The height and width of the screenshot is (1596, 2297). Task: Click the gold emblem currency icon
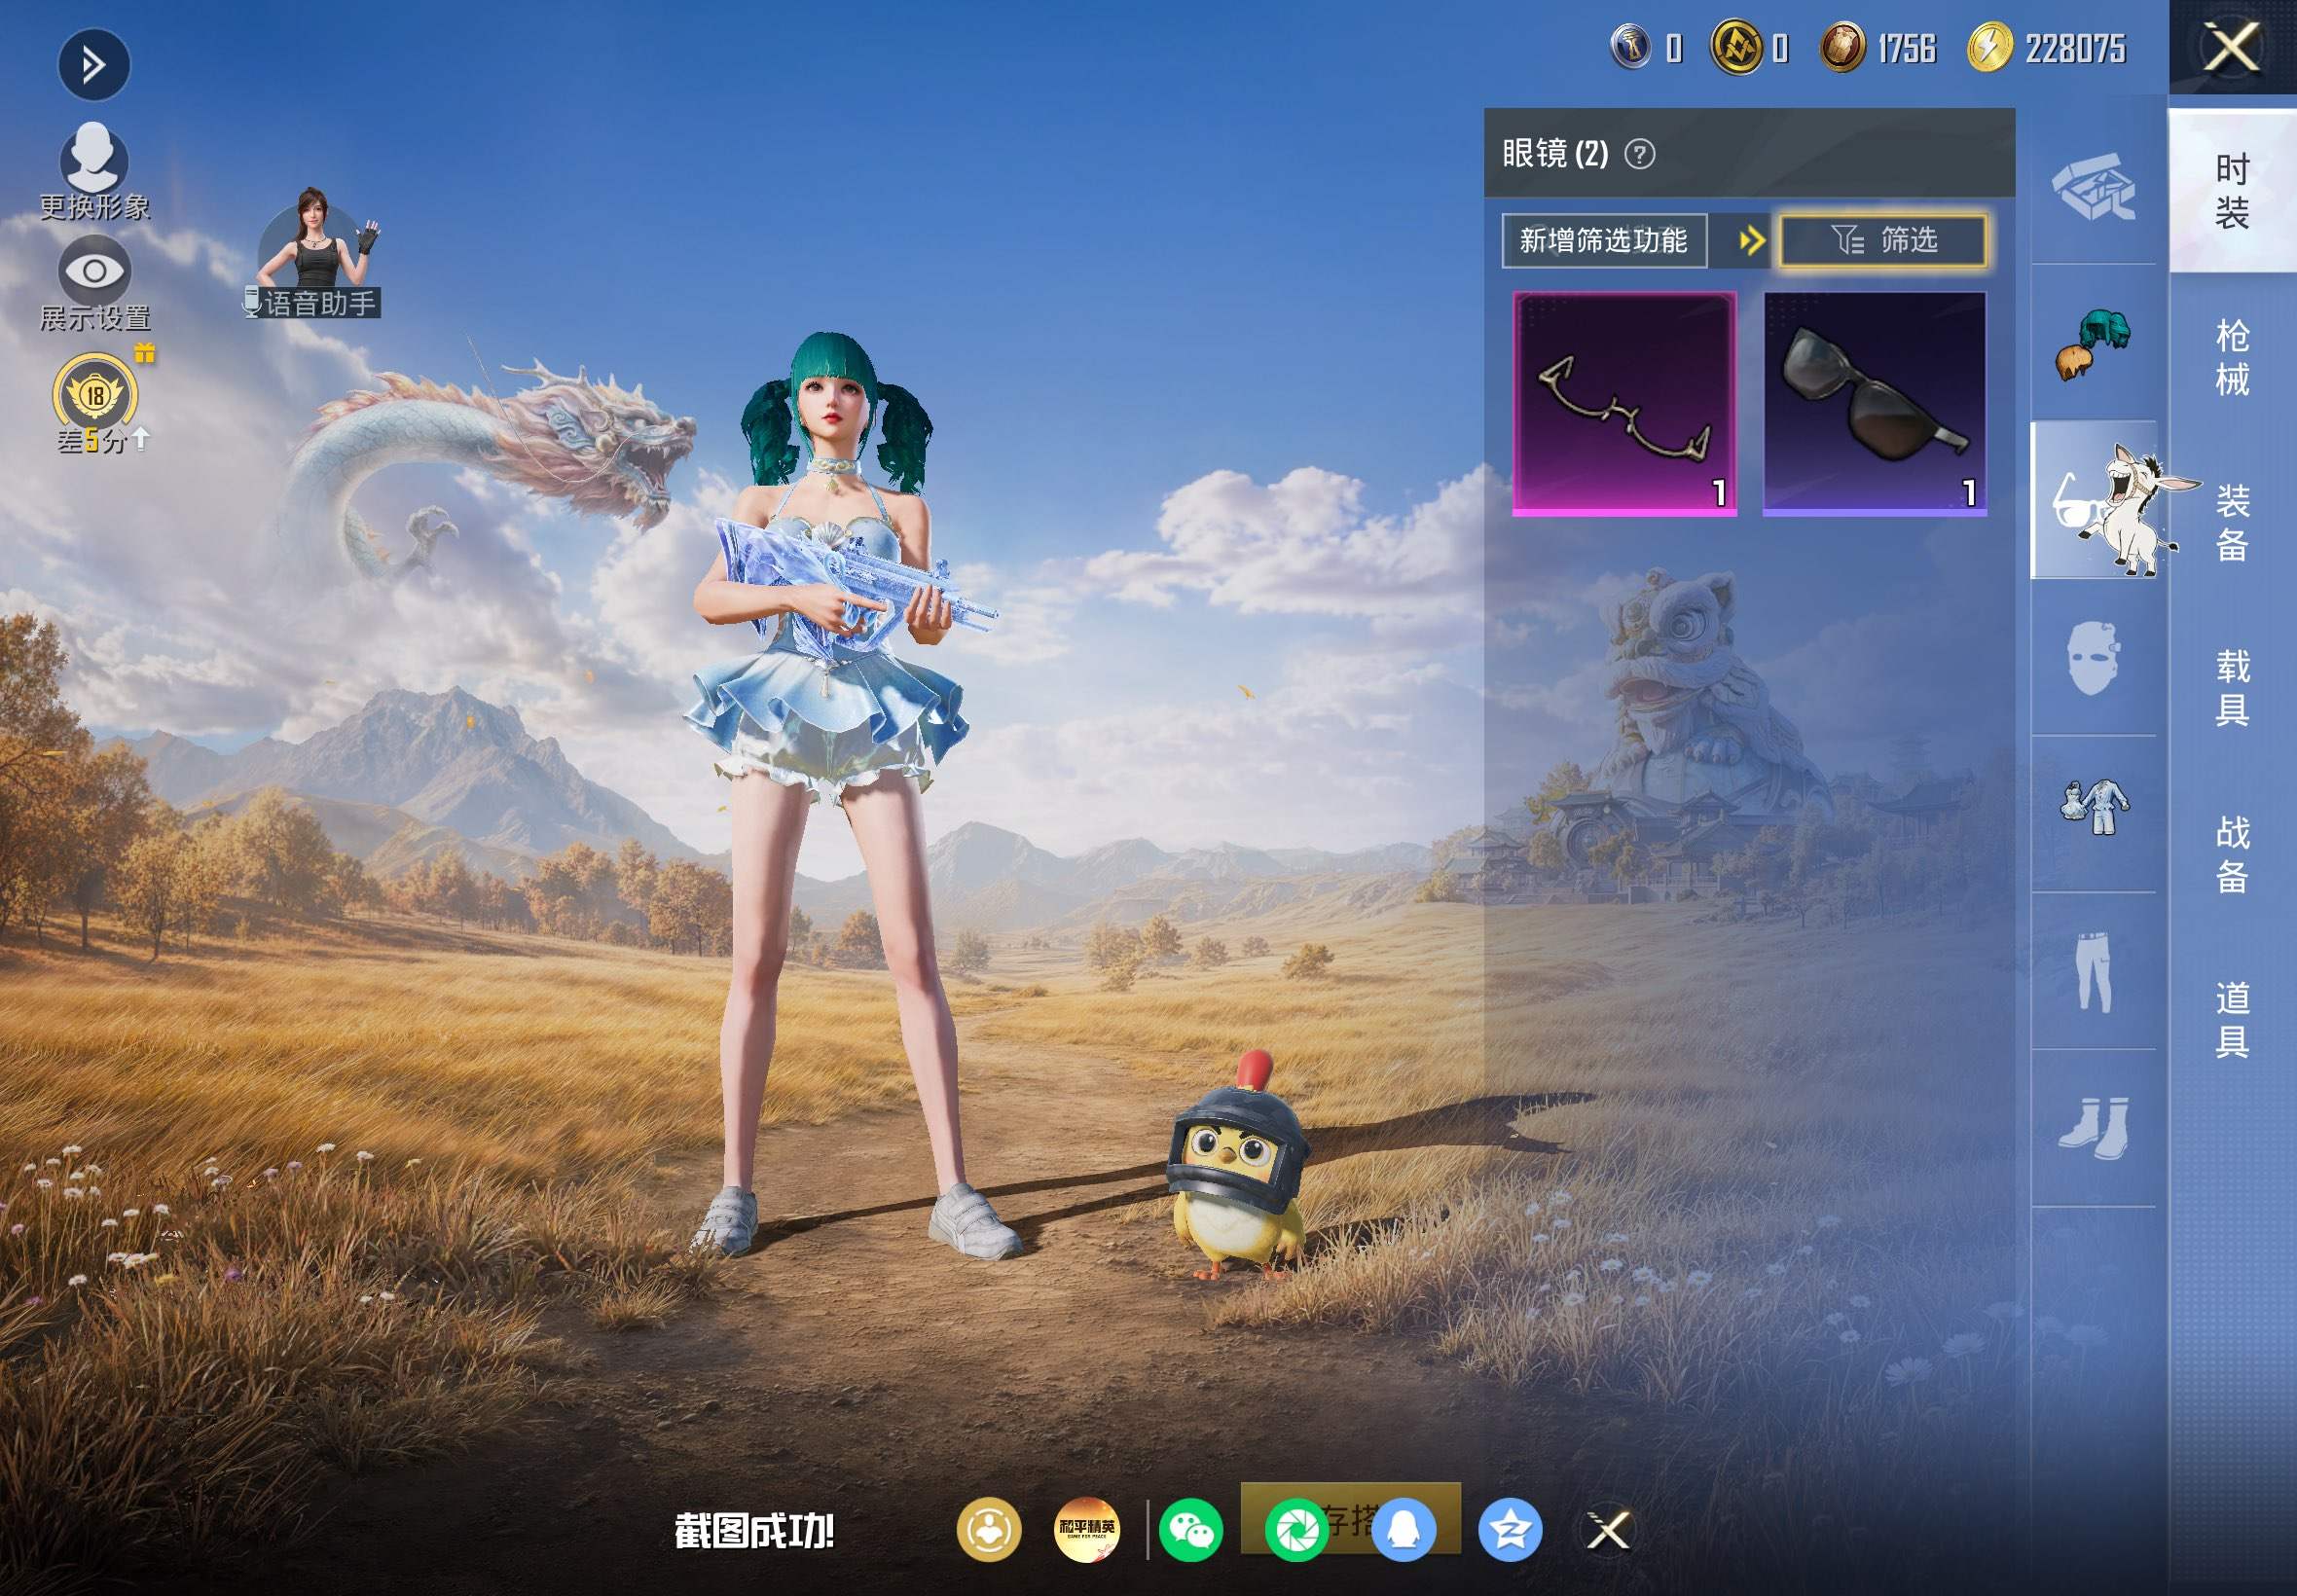pyautogui.click(x=1736, y=47)
